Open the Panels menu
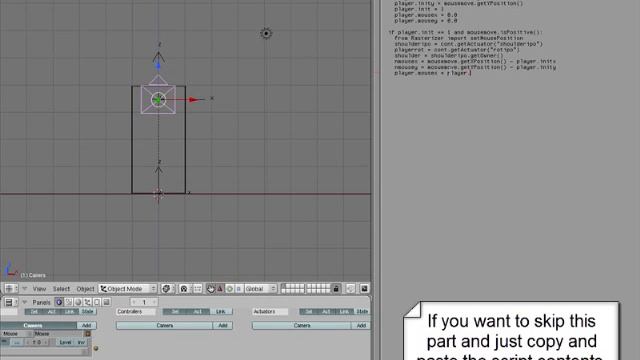The height and width of the screenshot is (360, 640). [x=41, y=302]
